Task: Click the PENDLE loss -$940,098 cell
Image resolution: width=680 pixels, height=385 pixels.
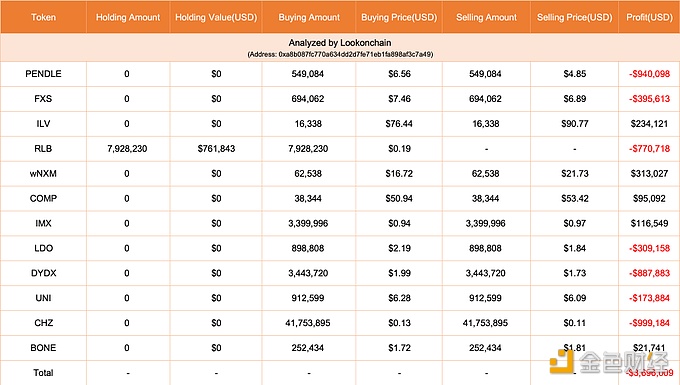Action: (649, 74)
